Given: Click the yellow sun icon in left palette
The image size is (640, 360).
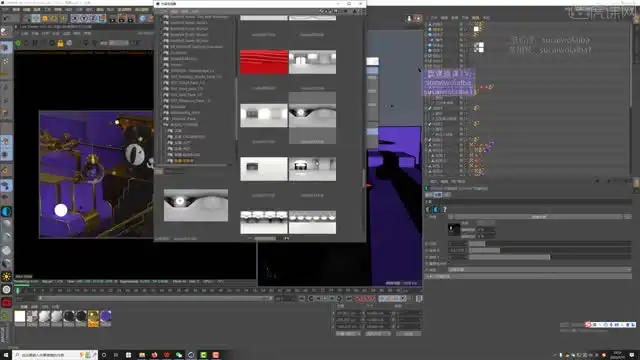Looking at the screenshot, I should 6,276.
